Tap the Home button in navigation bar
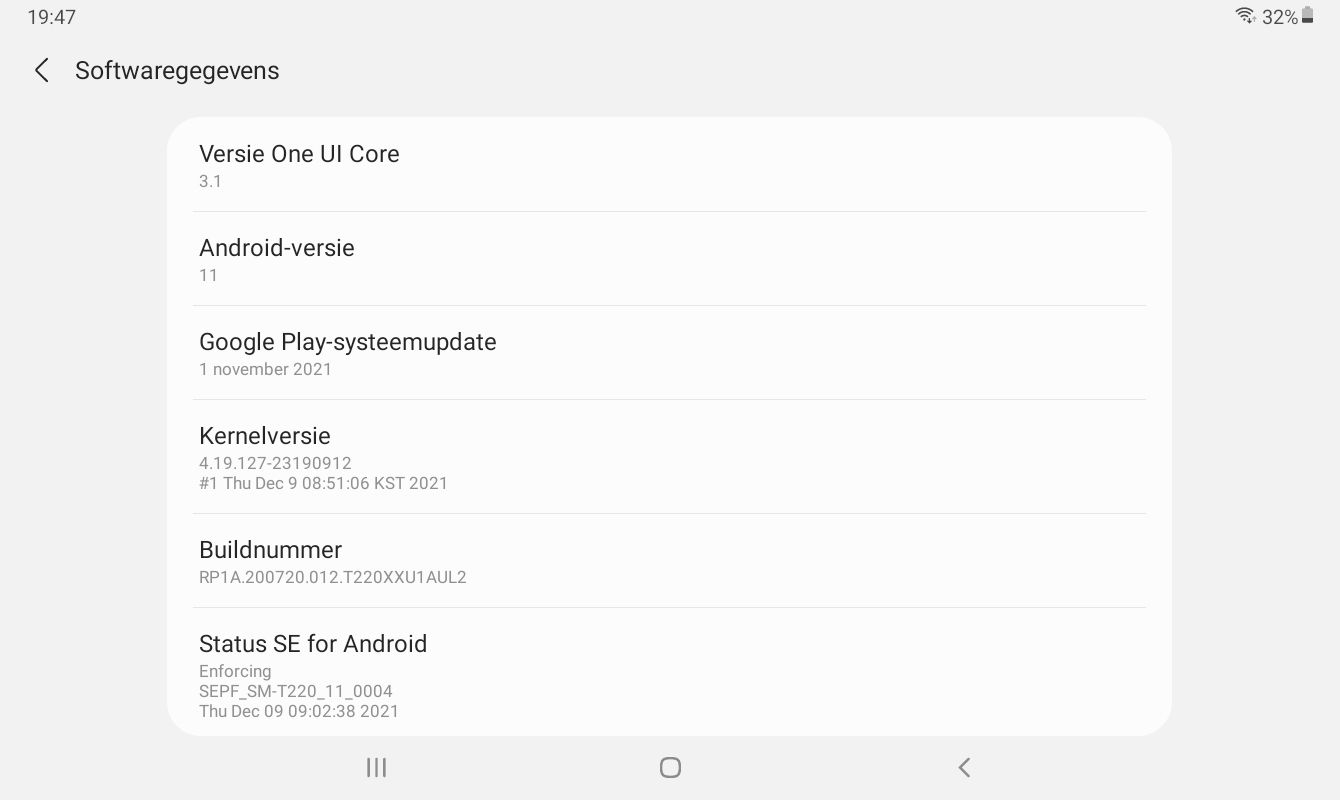 click(670, 767)
